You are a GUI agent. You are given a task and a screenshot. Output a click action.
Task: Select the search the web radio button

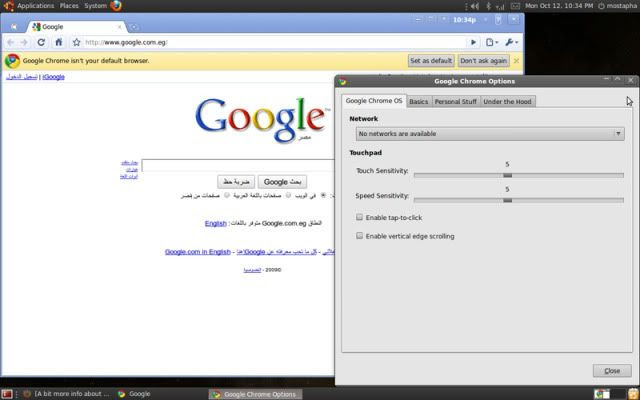(x=323, y=196)
